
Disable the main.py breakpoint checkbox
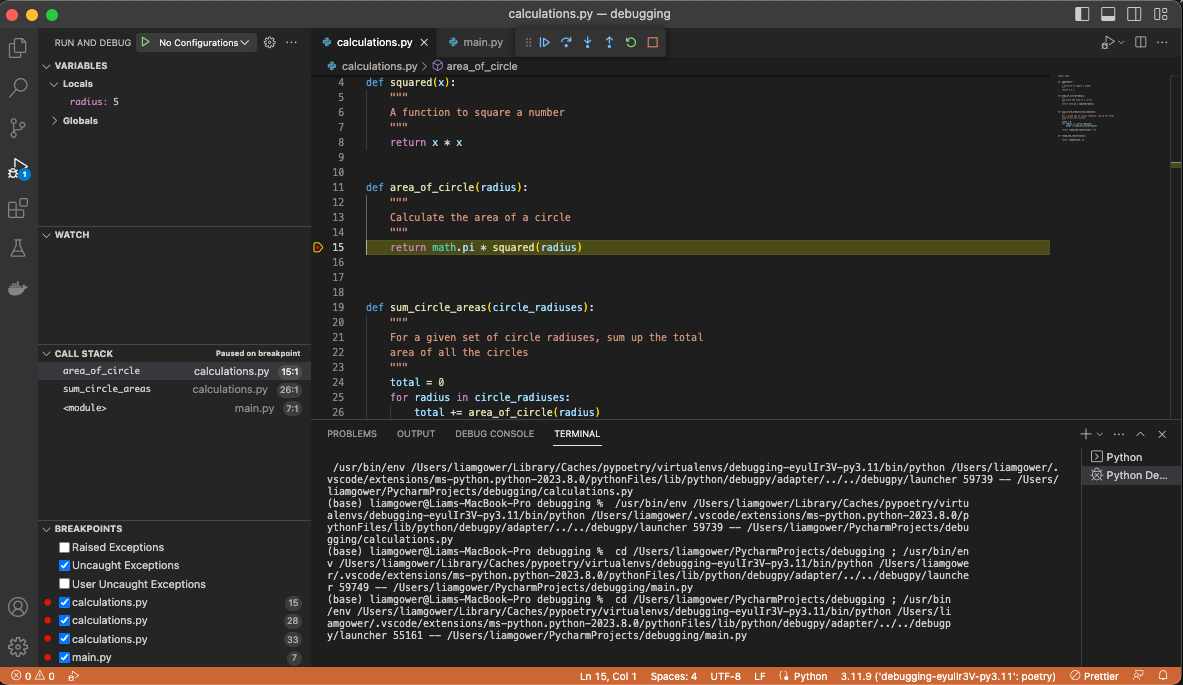(64, 657)
